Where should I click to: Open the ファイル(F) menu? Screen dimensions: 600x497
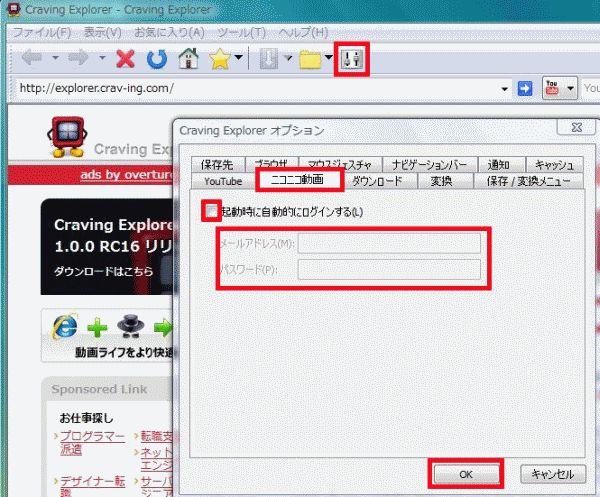(x=42, y=33)
